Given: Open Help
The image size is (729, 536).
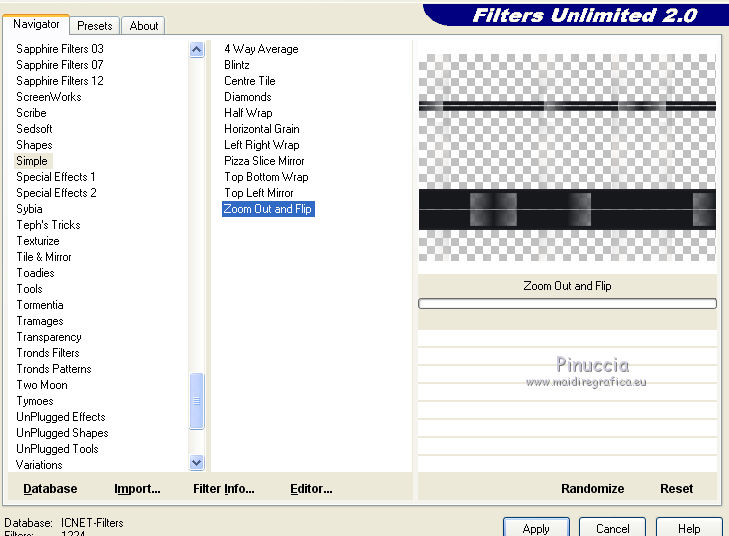Looking at the screenshot, I should click(689, 528).
